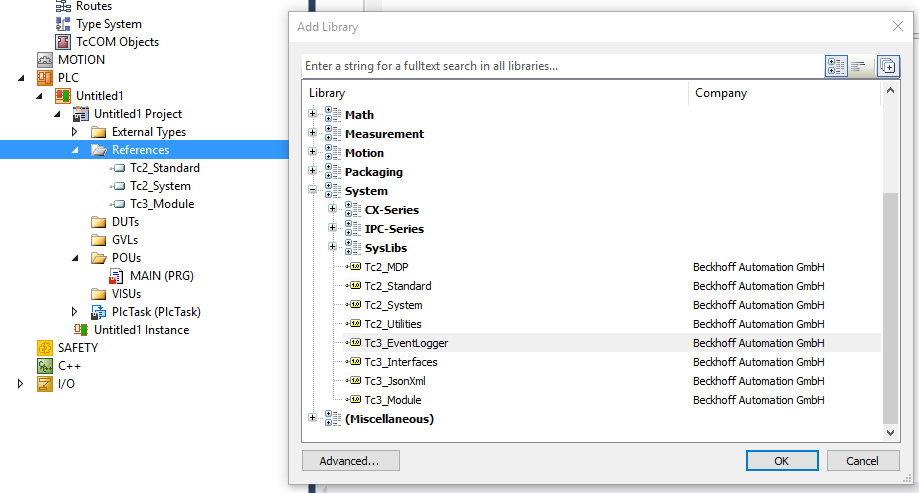The image size is (919, 493).
Task: Click the MAIN (PRG) program icon
Action: point(116,276)
